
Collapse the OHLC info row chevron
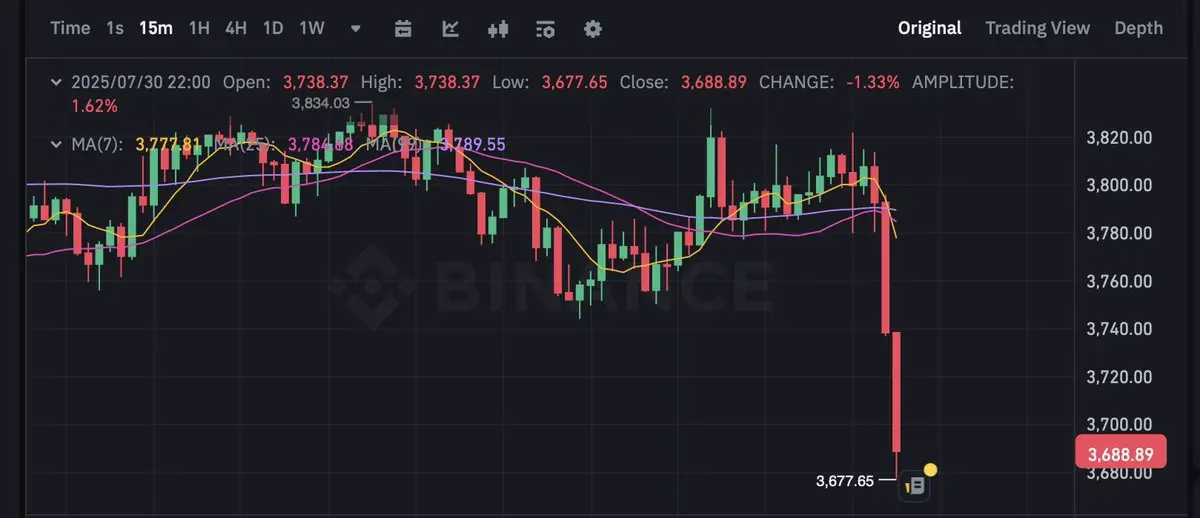(56, 82)
